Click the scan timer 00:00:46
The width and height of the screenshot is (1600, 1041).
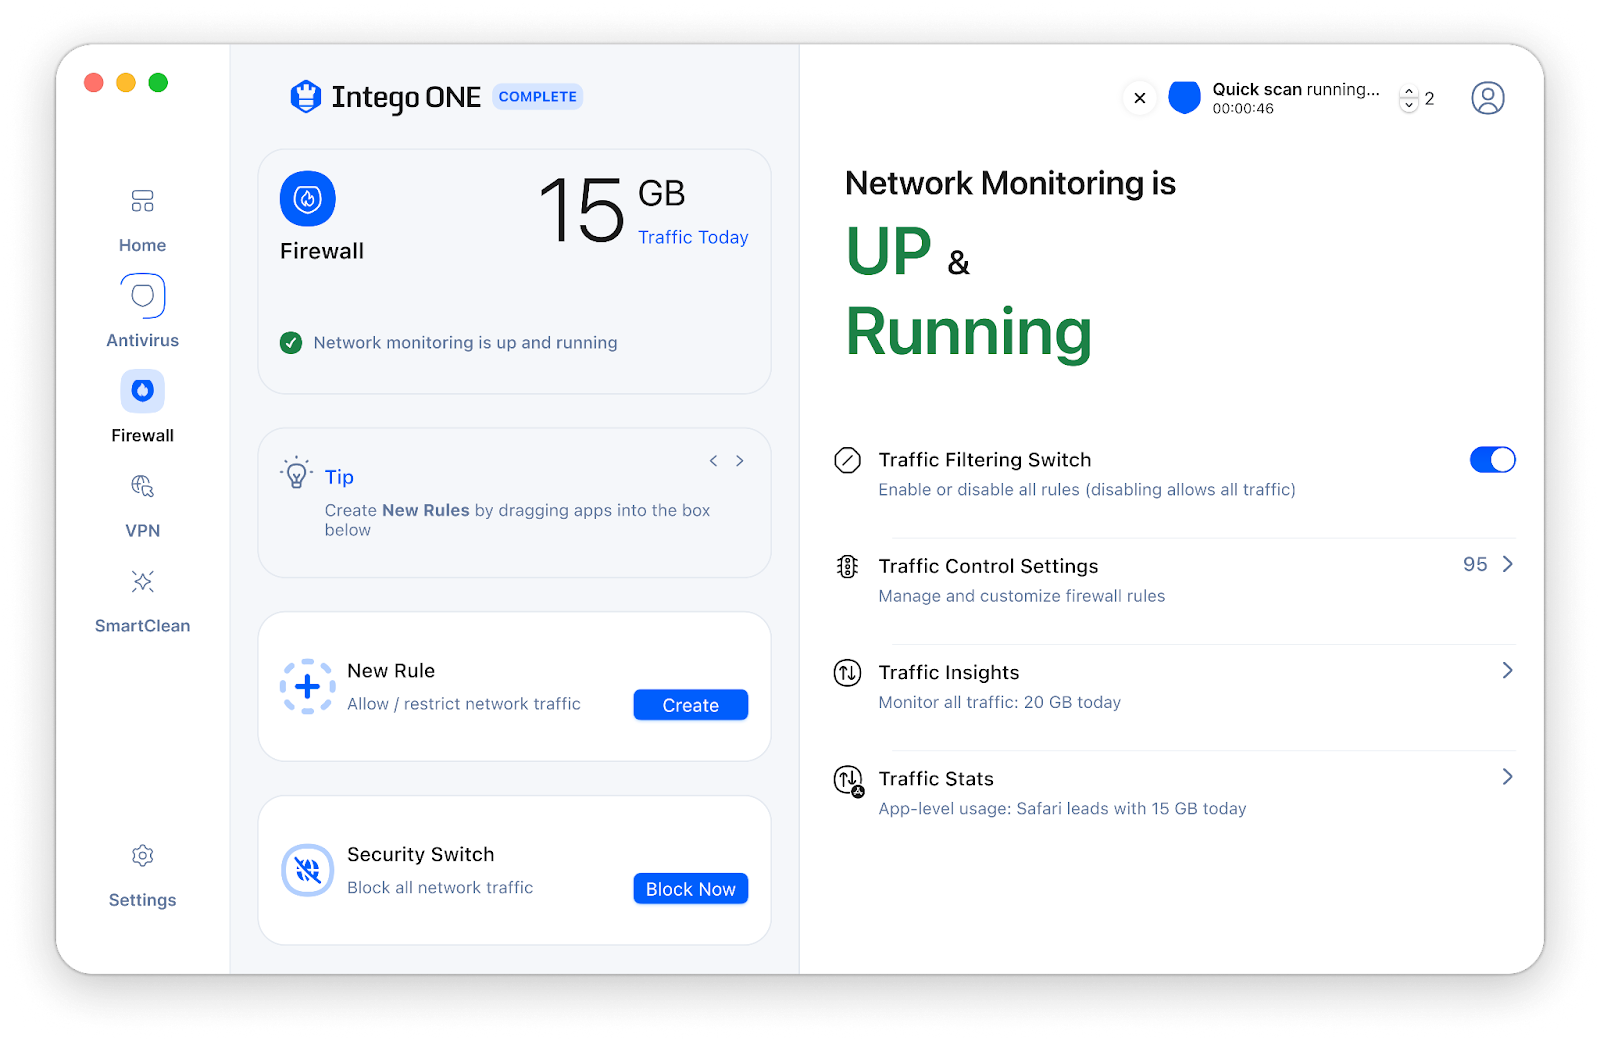[x=1243, y=109]
